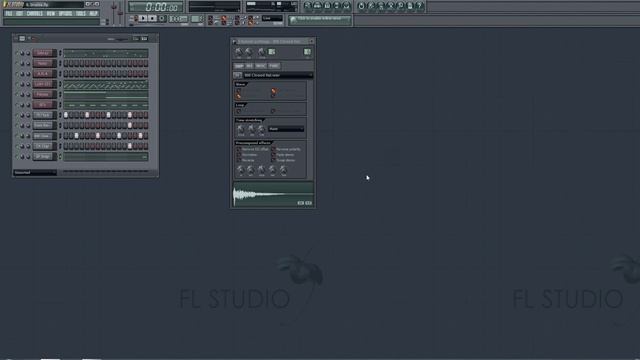This screenshot has width=640, height=360.
Task: Click the main time counter display
Action: 155,7
